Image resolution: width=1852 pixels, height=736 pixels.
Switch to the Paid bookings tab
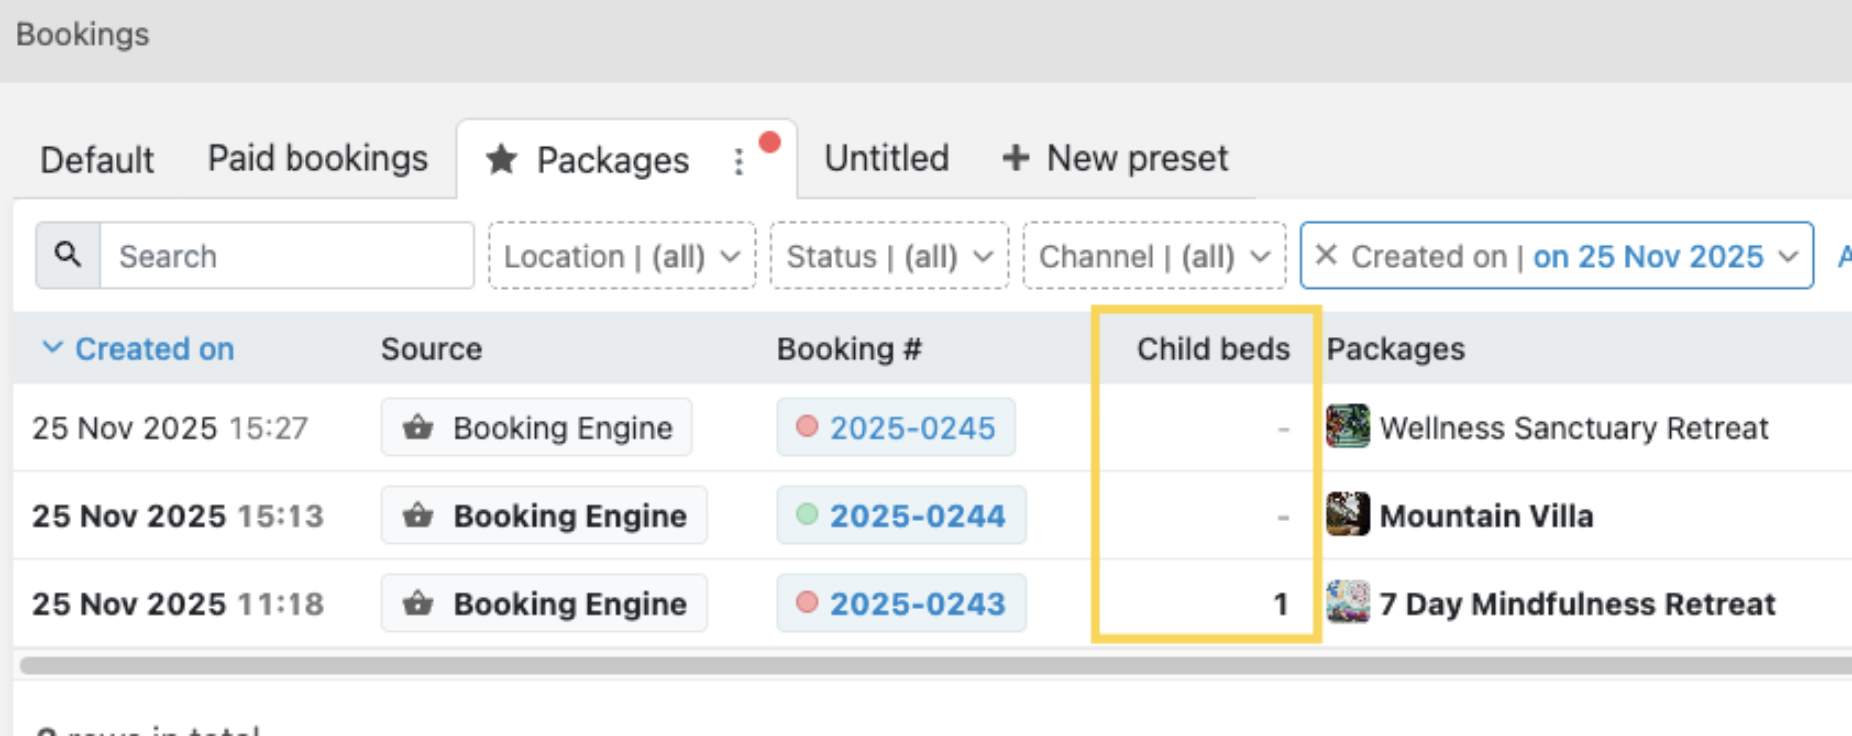[x=317, y=159]
